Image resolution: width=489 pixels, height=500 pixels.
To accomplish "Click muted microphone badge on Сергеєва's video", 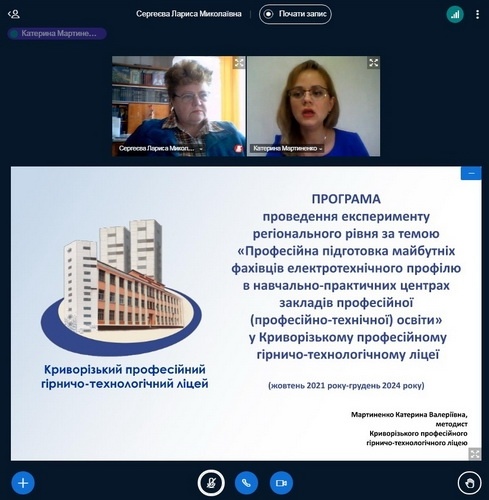I will pos(238,148).
